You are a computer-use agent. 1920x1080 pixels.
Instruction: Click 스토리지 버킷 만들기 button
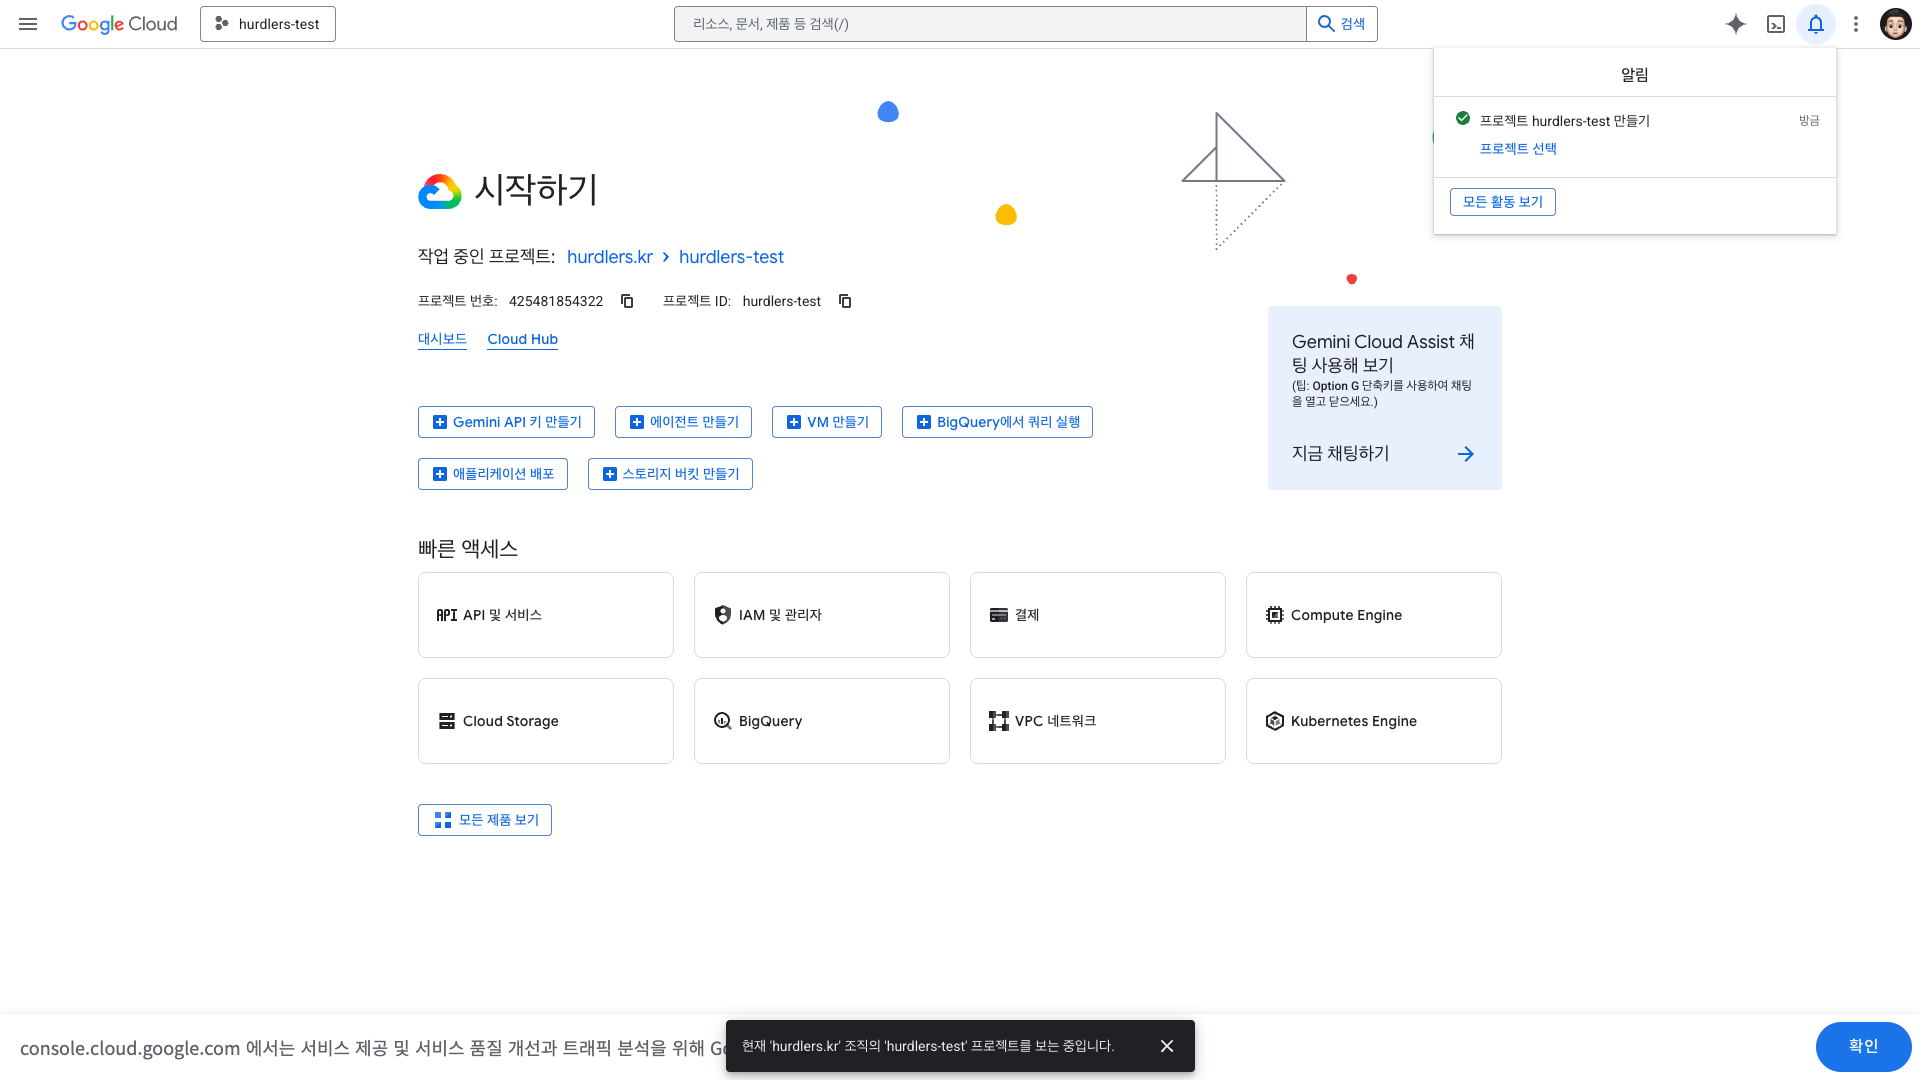coord(670,474)
